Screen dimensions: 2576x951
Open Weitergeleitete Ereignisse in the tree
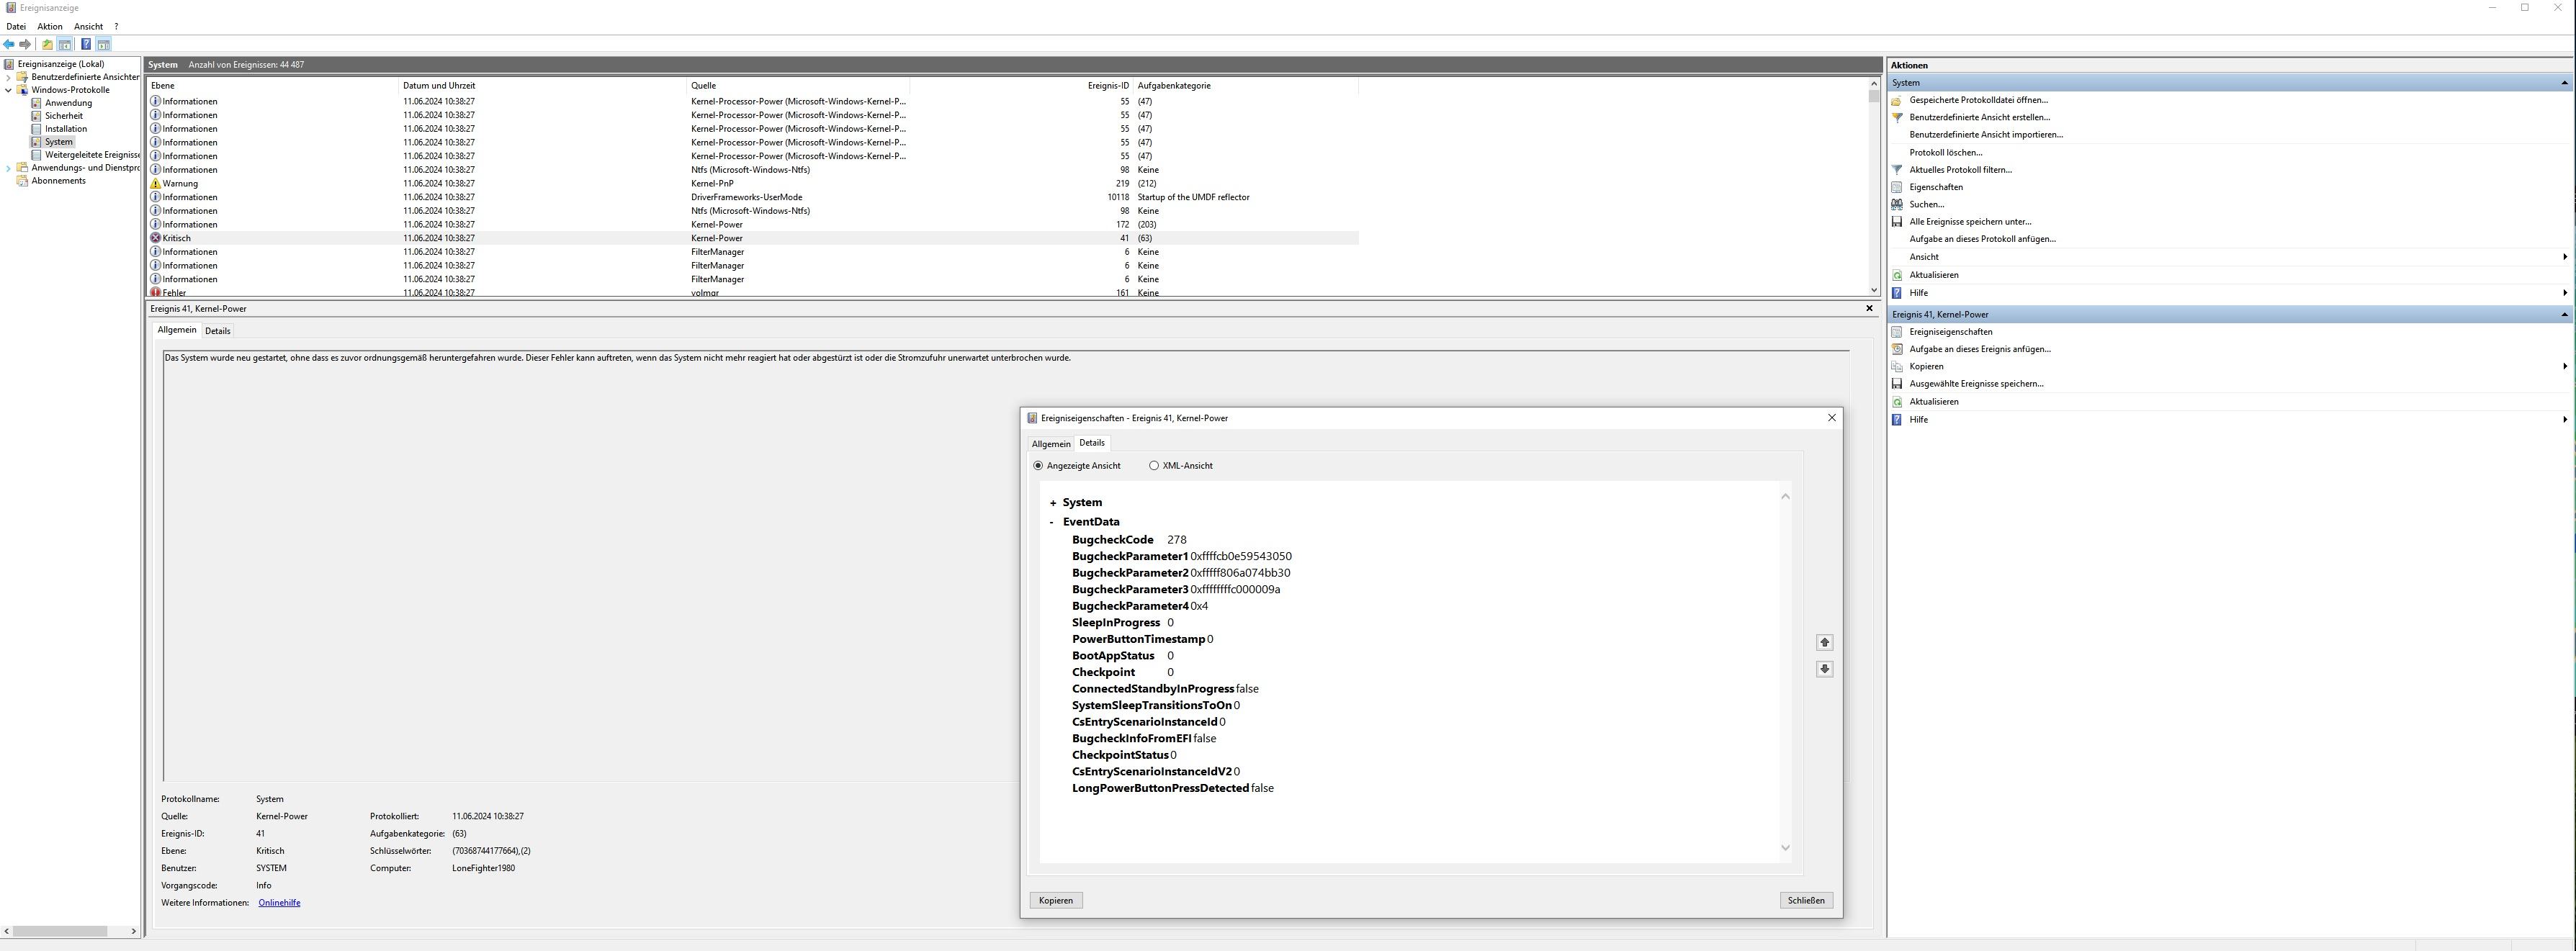pos(92,155)
